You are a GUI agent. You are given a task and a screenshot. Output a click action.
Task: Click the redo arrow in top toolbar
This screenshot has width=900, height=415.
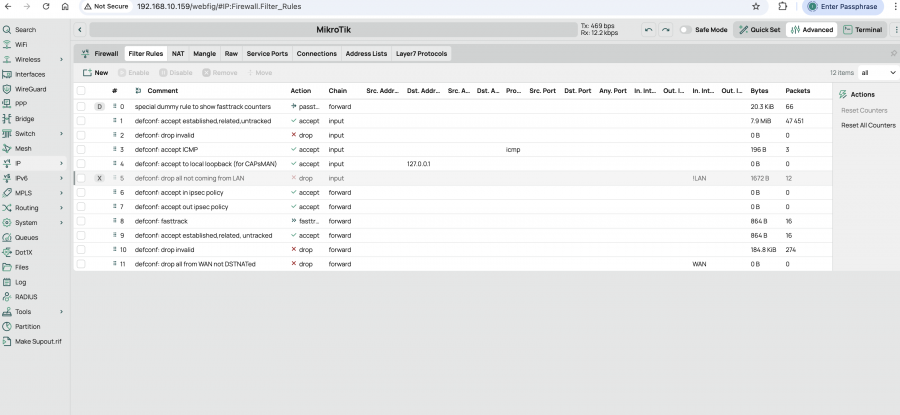tap(666, 30)
